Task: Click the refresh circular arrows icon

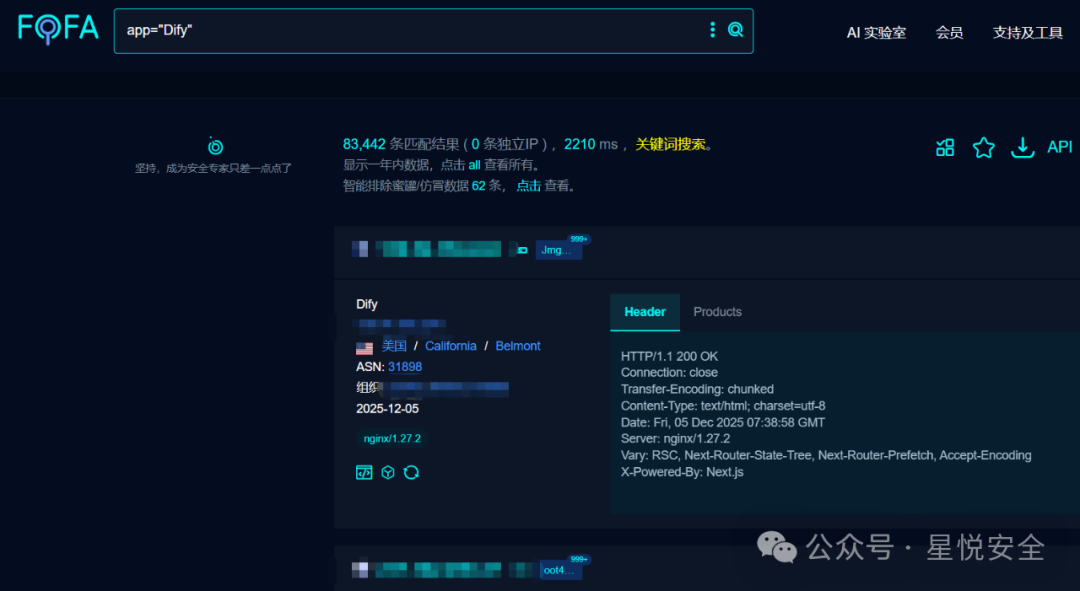Action: pyautogui.click(x=411, y=473)
